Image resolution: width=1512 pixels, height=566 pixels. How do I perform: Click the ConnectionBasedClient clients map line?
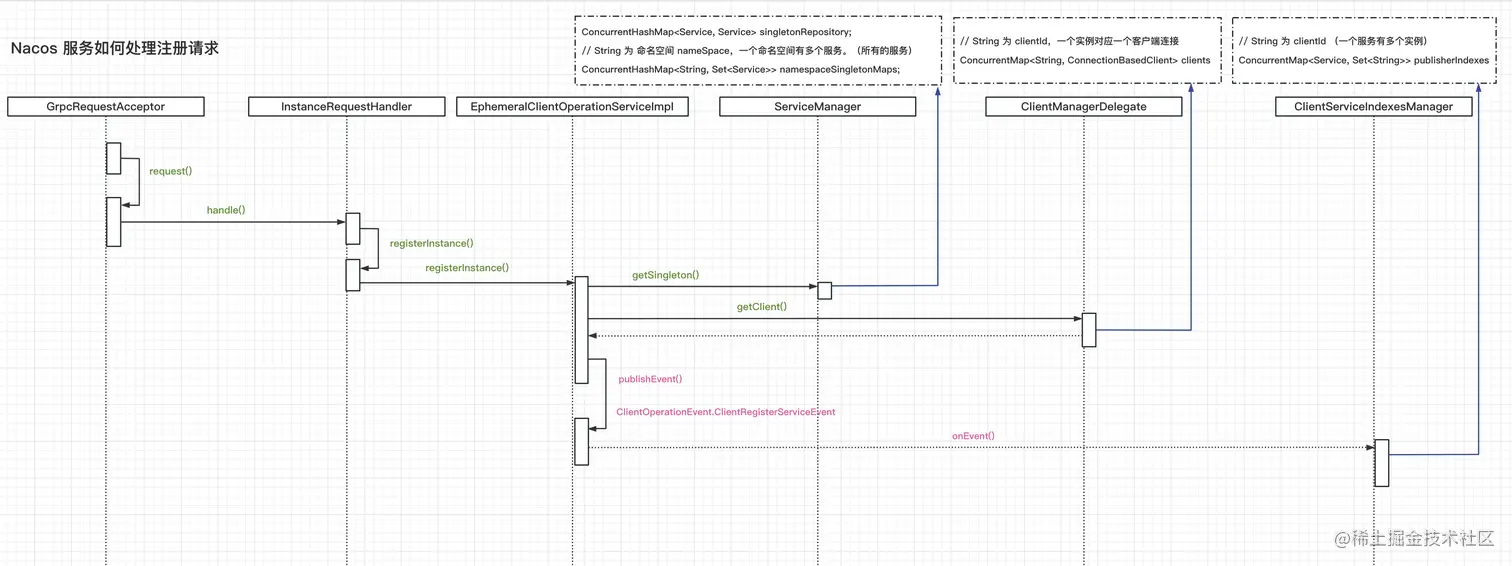pyautogui.click(x=1085, y=60)
